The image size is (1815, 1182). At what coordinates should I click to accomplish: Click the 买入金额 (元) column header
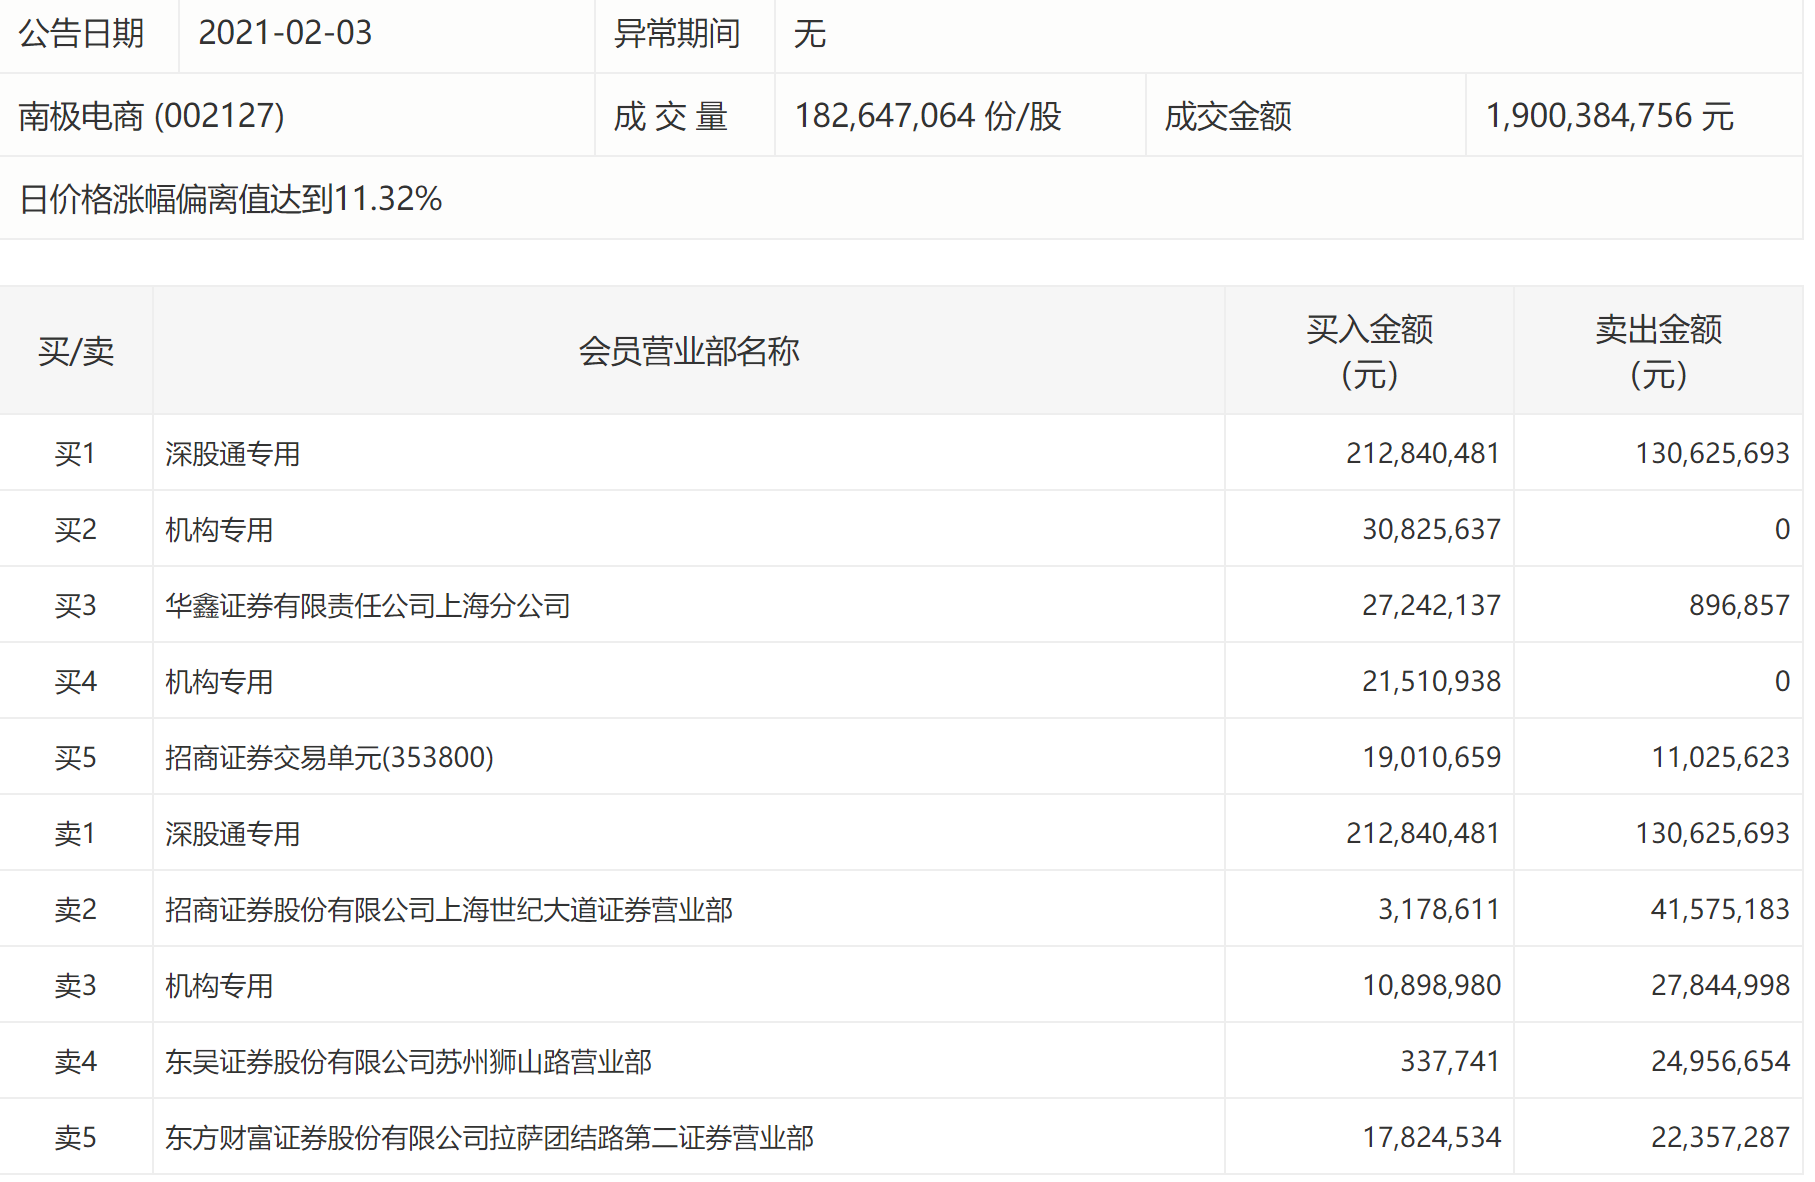click(1370, 351)
